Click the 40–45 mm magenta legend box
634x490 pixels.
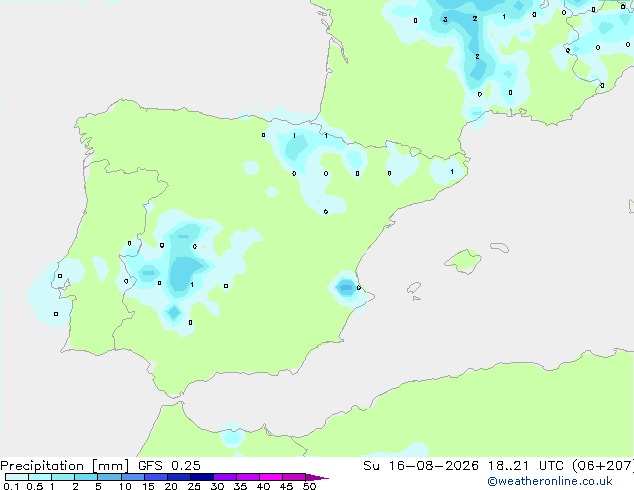pos(271,477)
